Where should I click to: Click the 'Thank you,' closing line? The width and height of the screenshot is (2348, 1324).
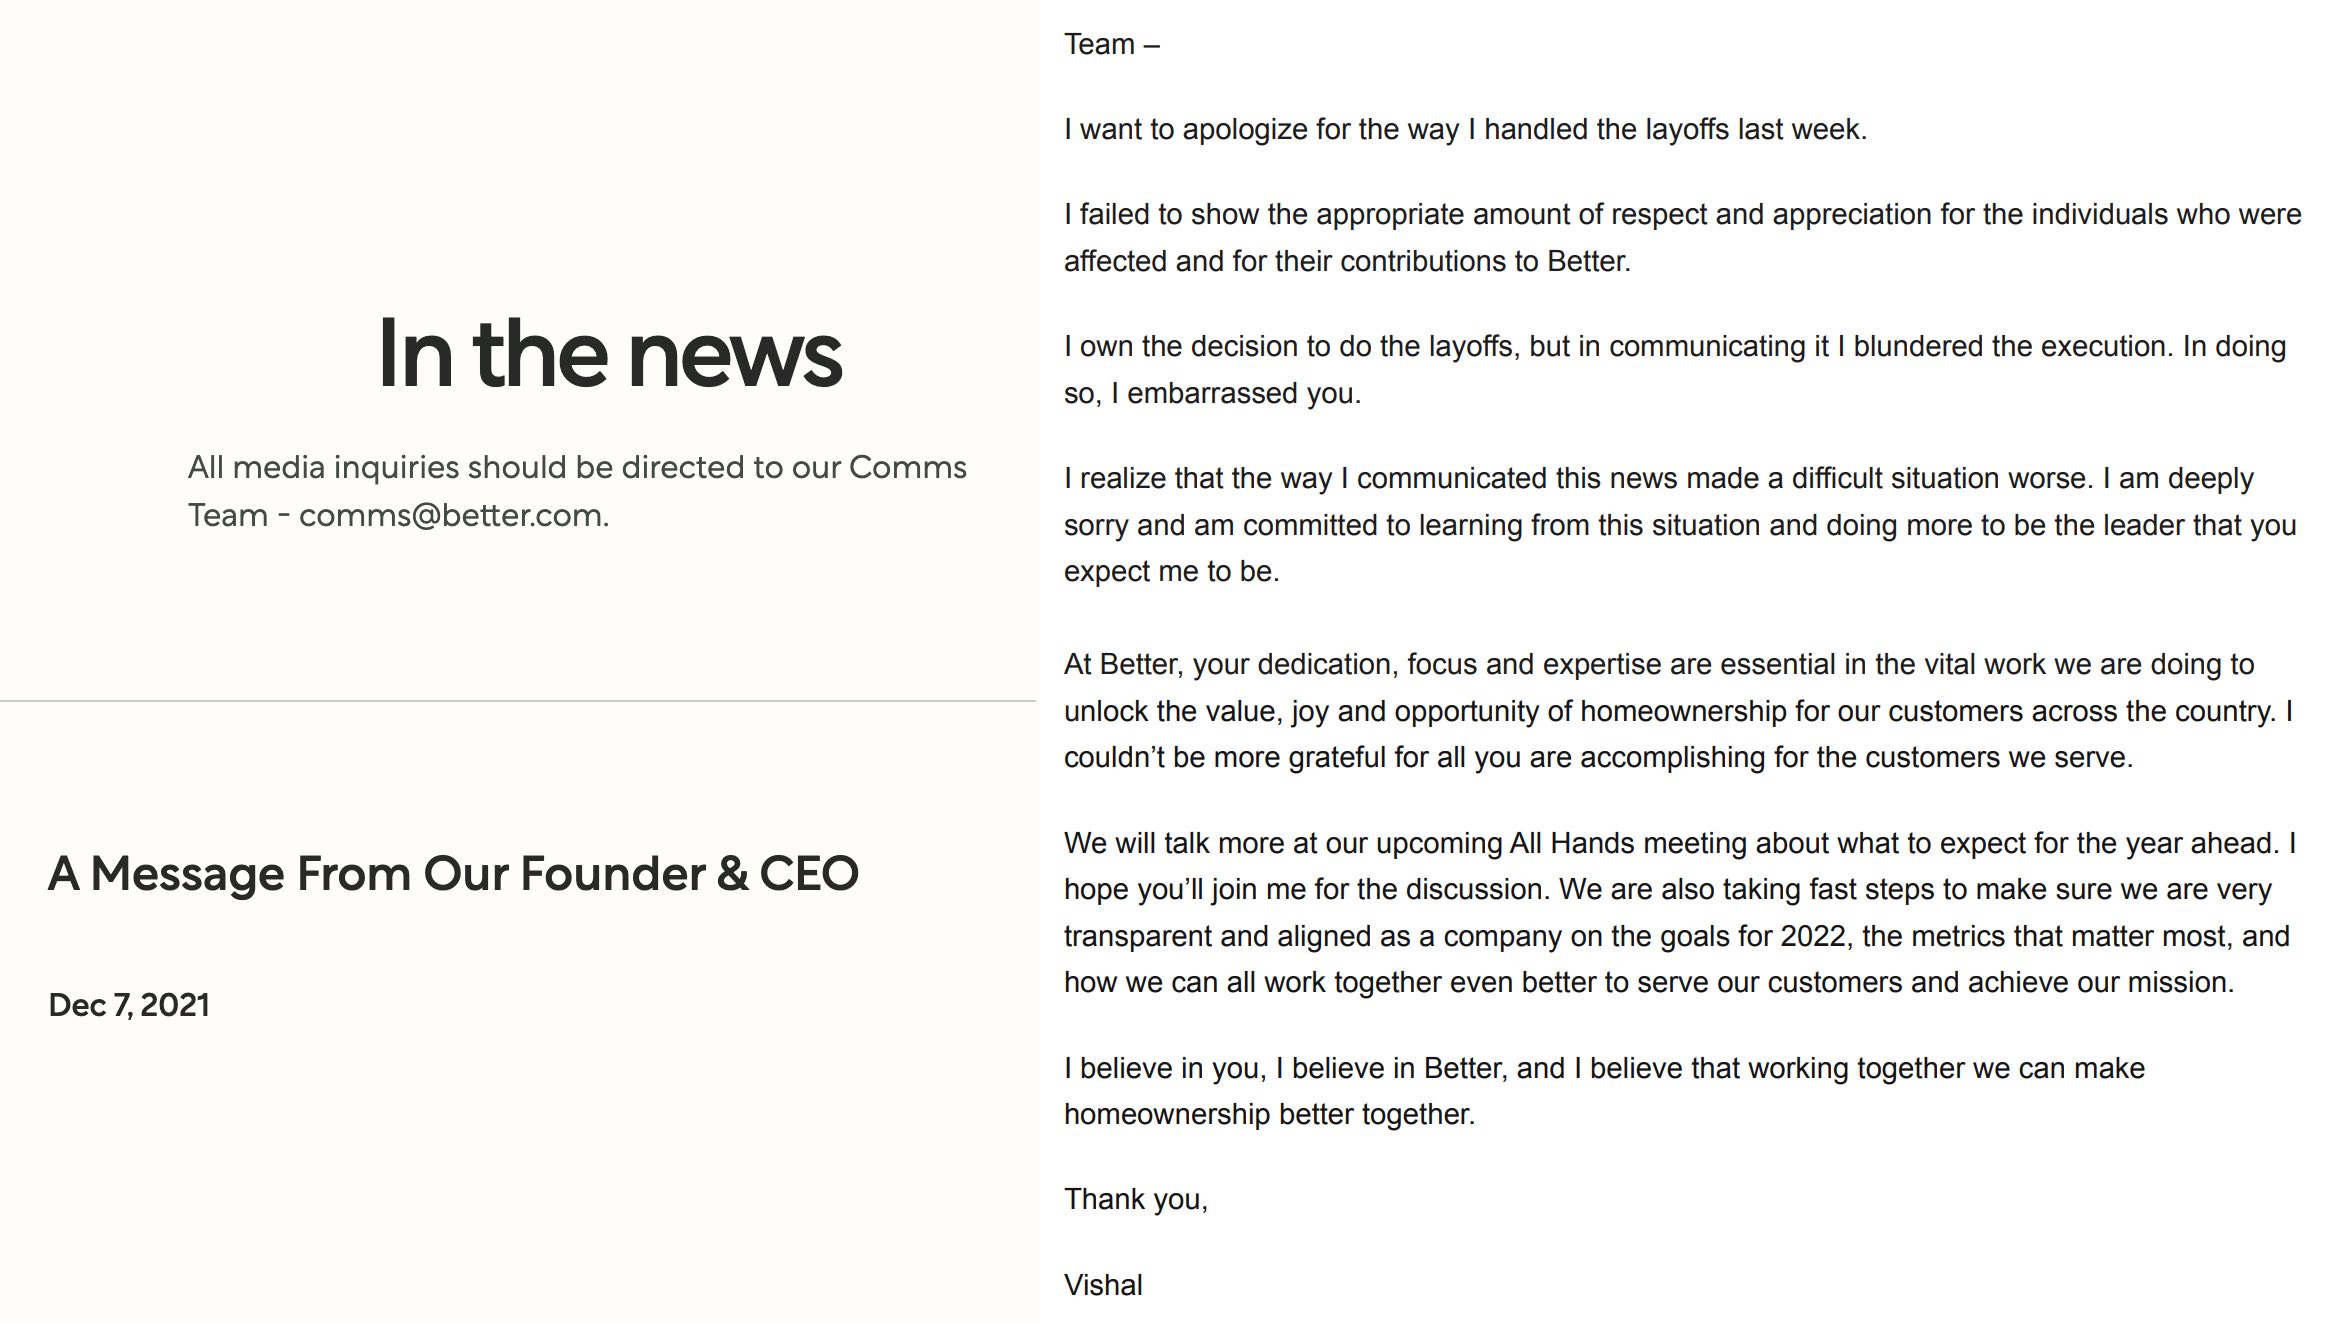[x=1136, y=1199]
